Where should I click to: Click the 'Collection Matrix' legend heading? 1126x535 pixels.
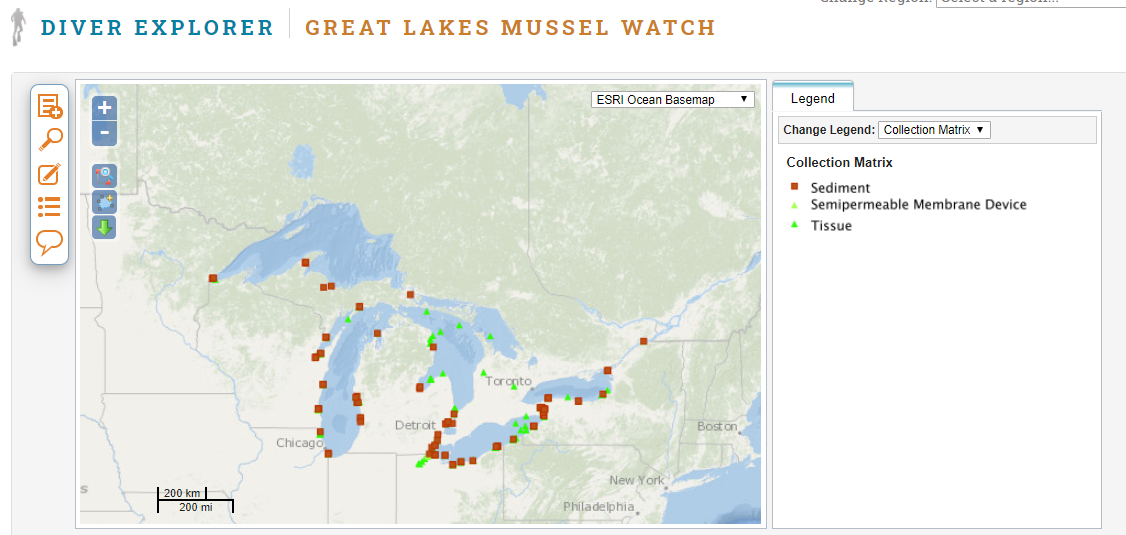pos(839,162)
